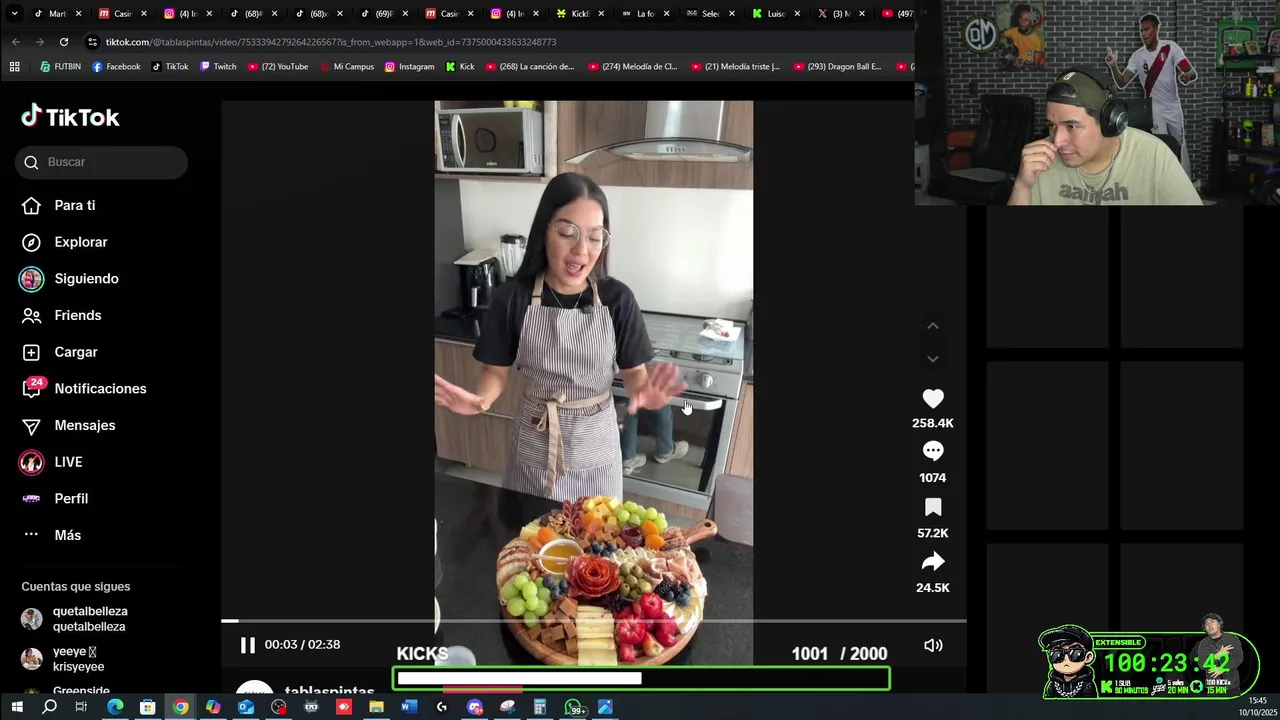Open quetalbelleza followed account
The image size is (1280, 720).
pyautogui.click(x=75, y=619)
